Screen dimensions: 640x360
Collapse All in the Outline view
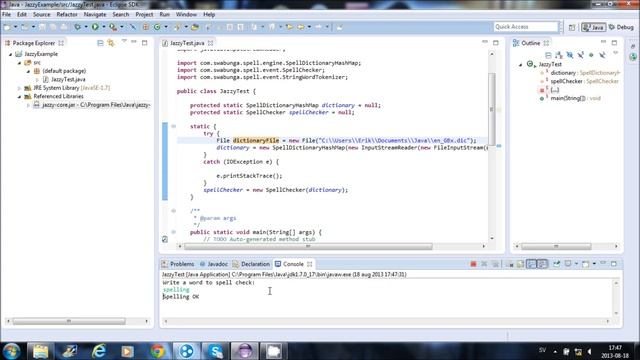coord(548,55)
